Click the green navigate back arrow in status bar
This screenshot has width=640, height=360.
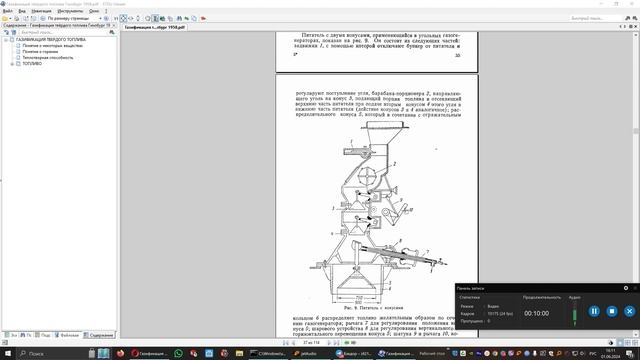click(347, 343)
